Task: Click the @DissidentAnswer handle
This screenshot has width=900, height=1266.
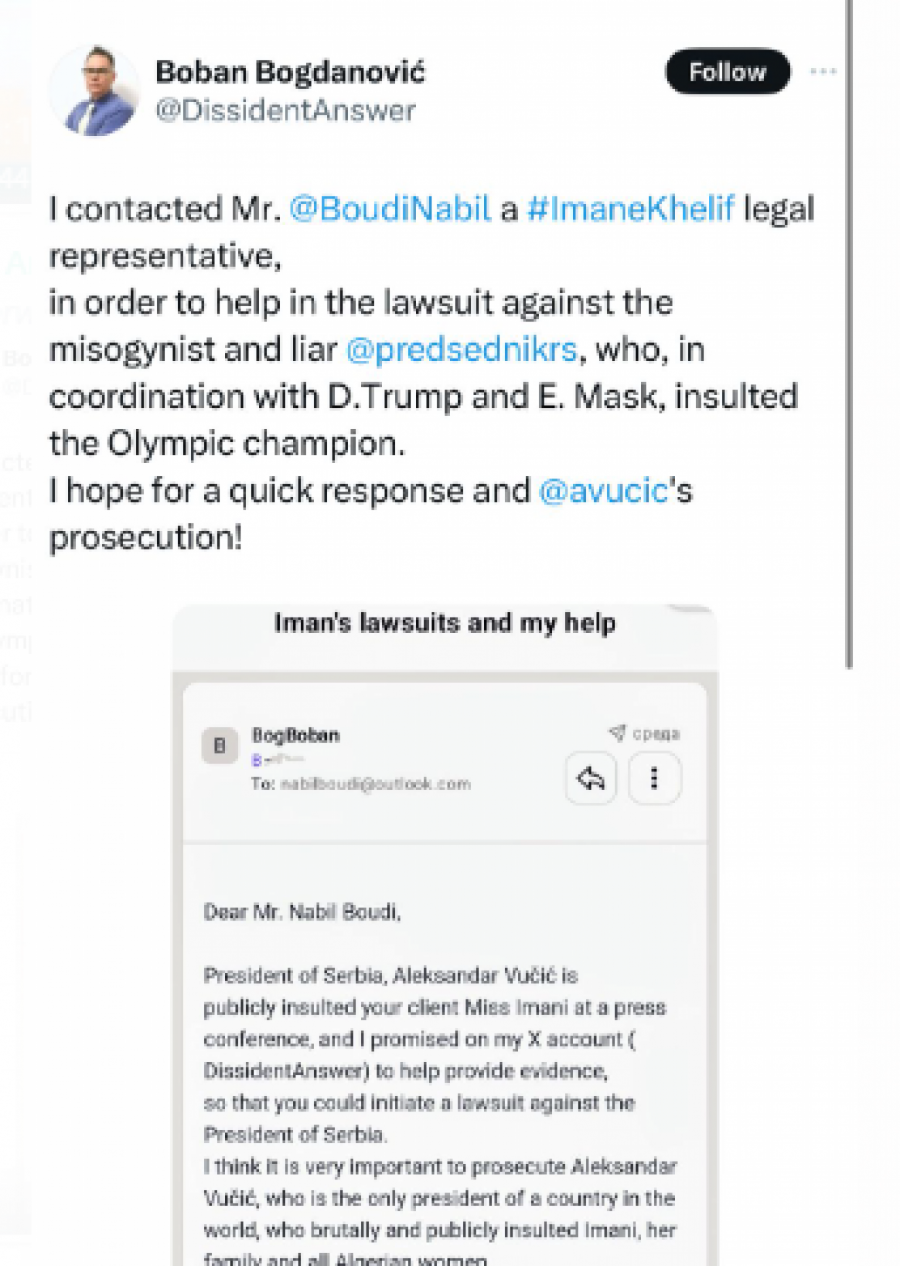Action: (285, 110)
